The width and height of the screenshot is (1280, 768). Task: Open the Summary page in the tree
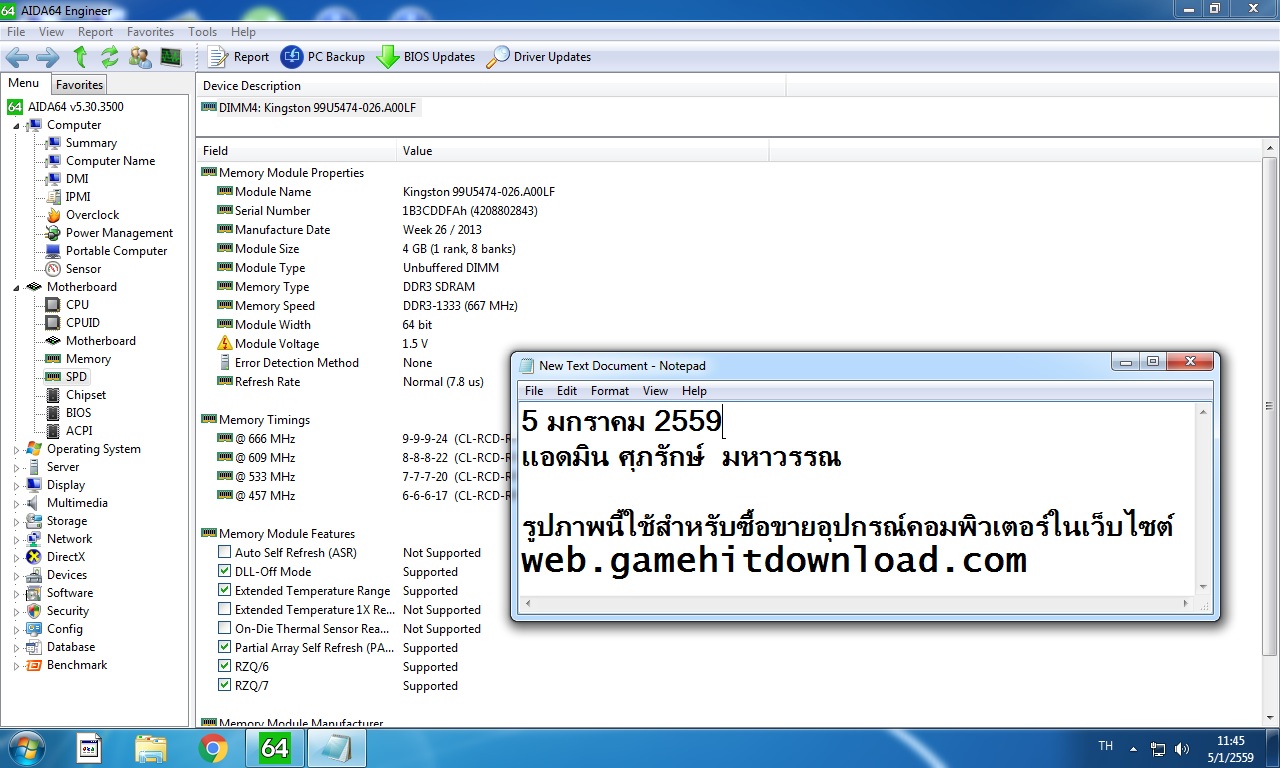(91, 143)
